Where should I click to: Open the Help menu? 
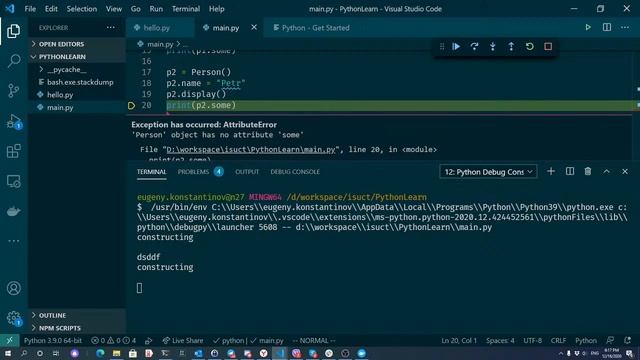pos(216,9)
